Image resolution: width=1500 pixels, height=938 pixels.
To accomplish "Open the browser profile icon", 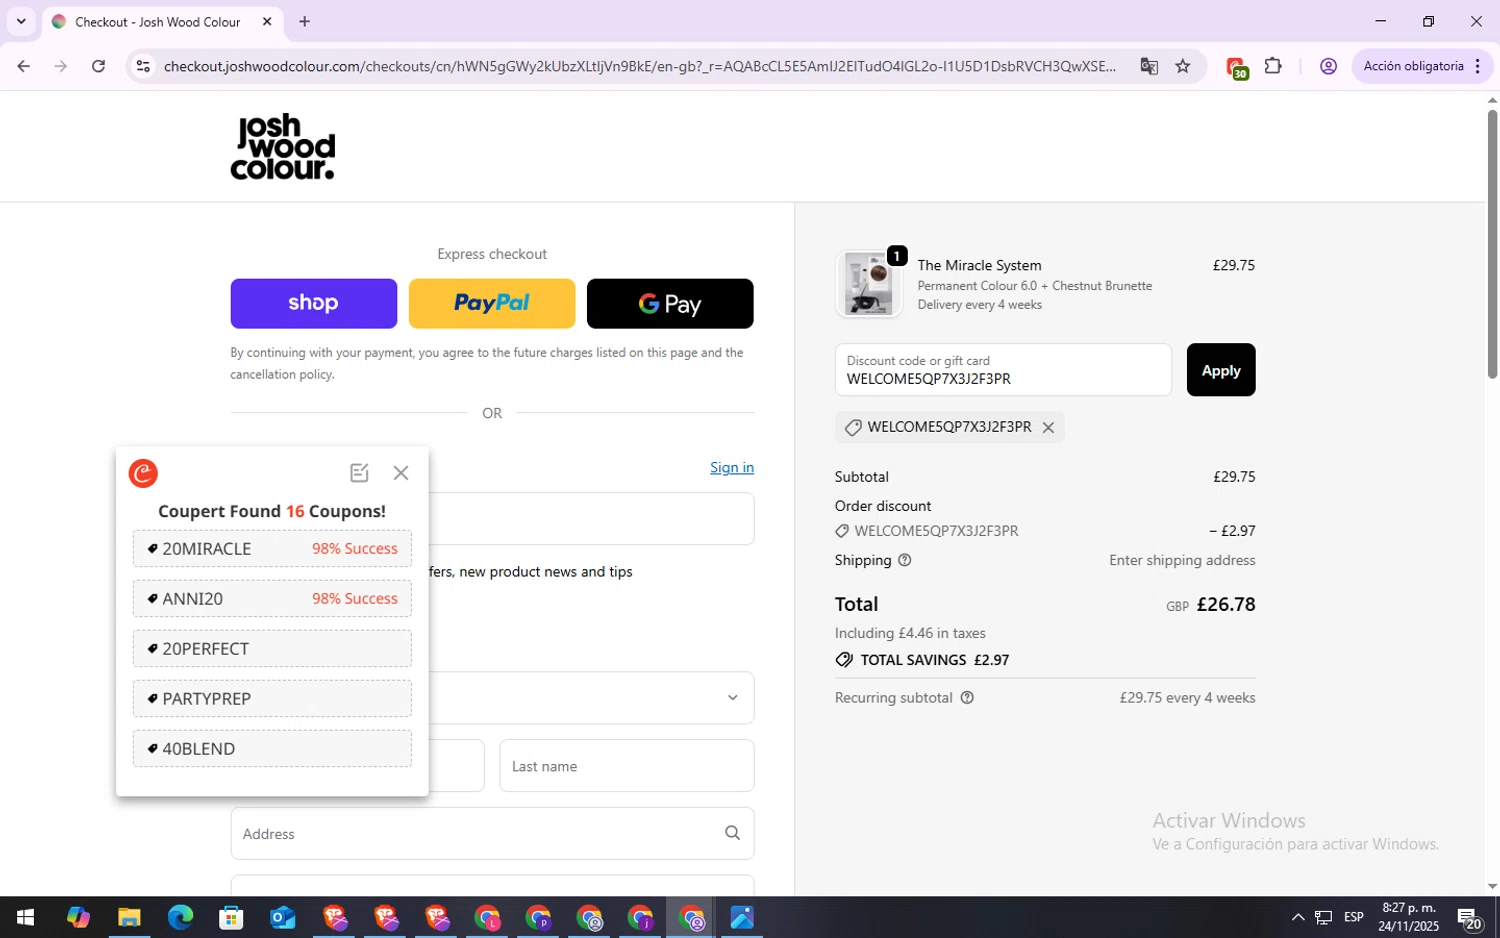I will [x=1328, y=66].
